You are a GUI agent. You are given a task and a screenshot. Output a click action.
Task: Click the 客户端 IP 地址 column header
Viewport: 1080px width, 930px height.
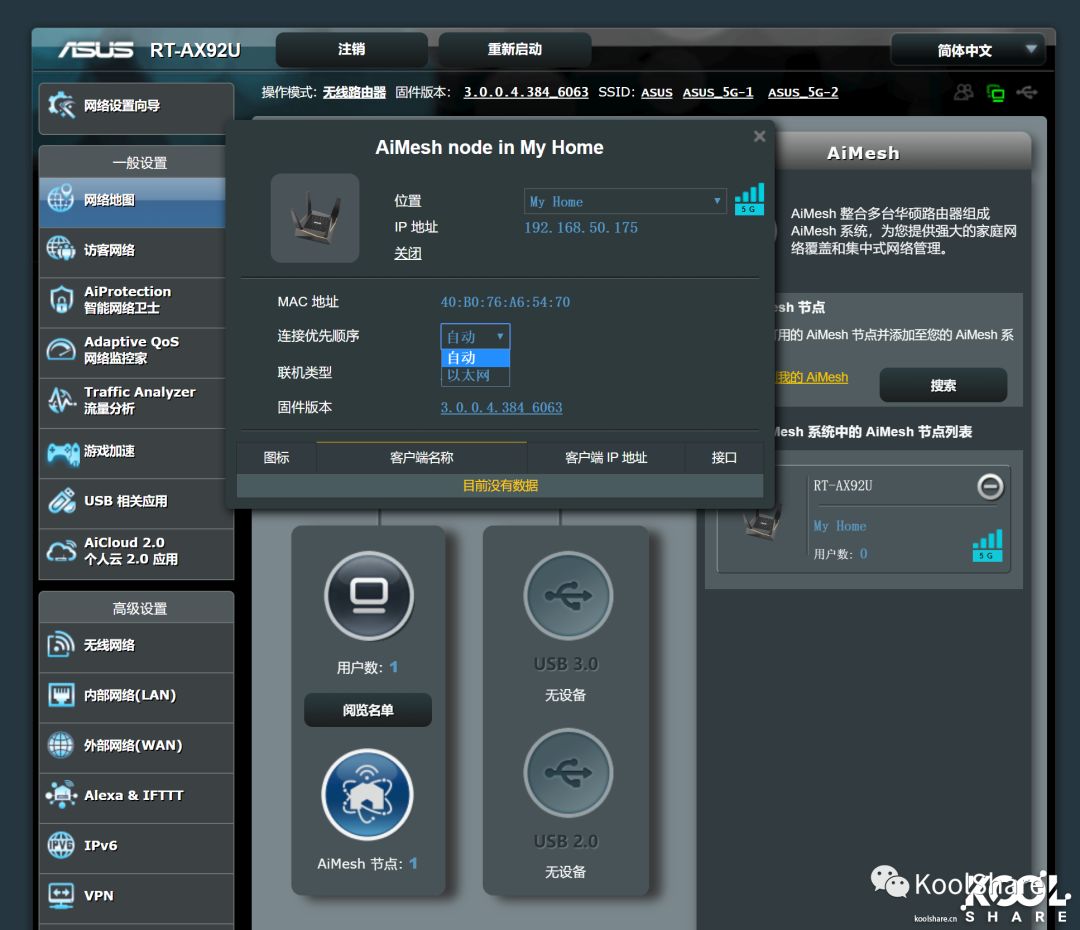[x=606, y=457]
